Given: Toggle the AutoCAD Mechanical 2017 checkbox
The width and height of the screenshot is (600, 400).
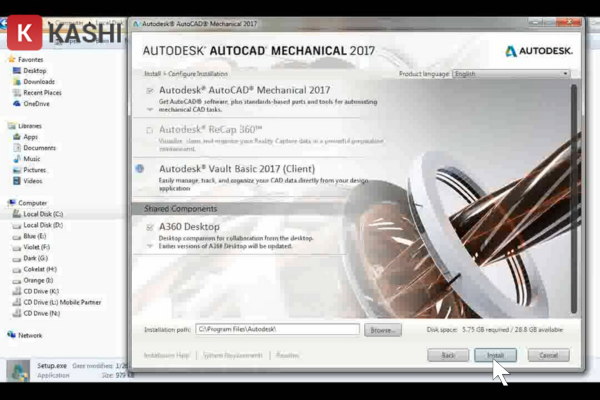Looking at the screenshot, I should 150,90.
